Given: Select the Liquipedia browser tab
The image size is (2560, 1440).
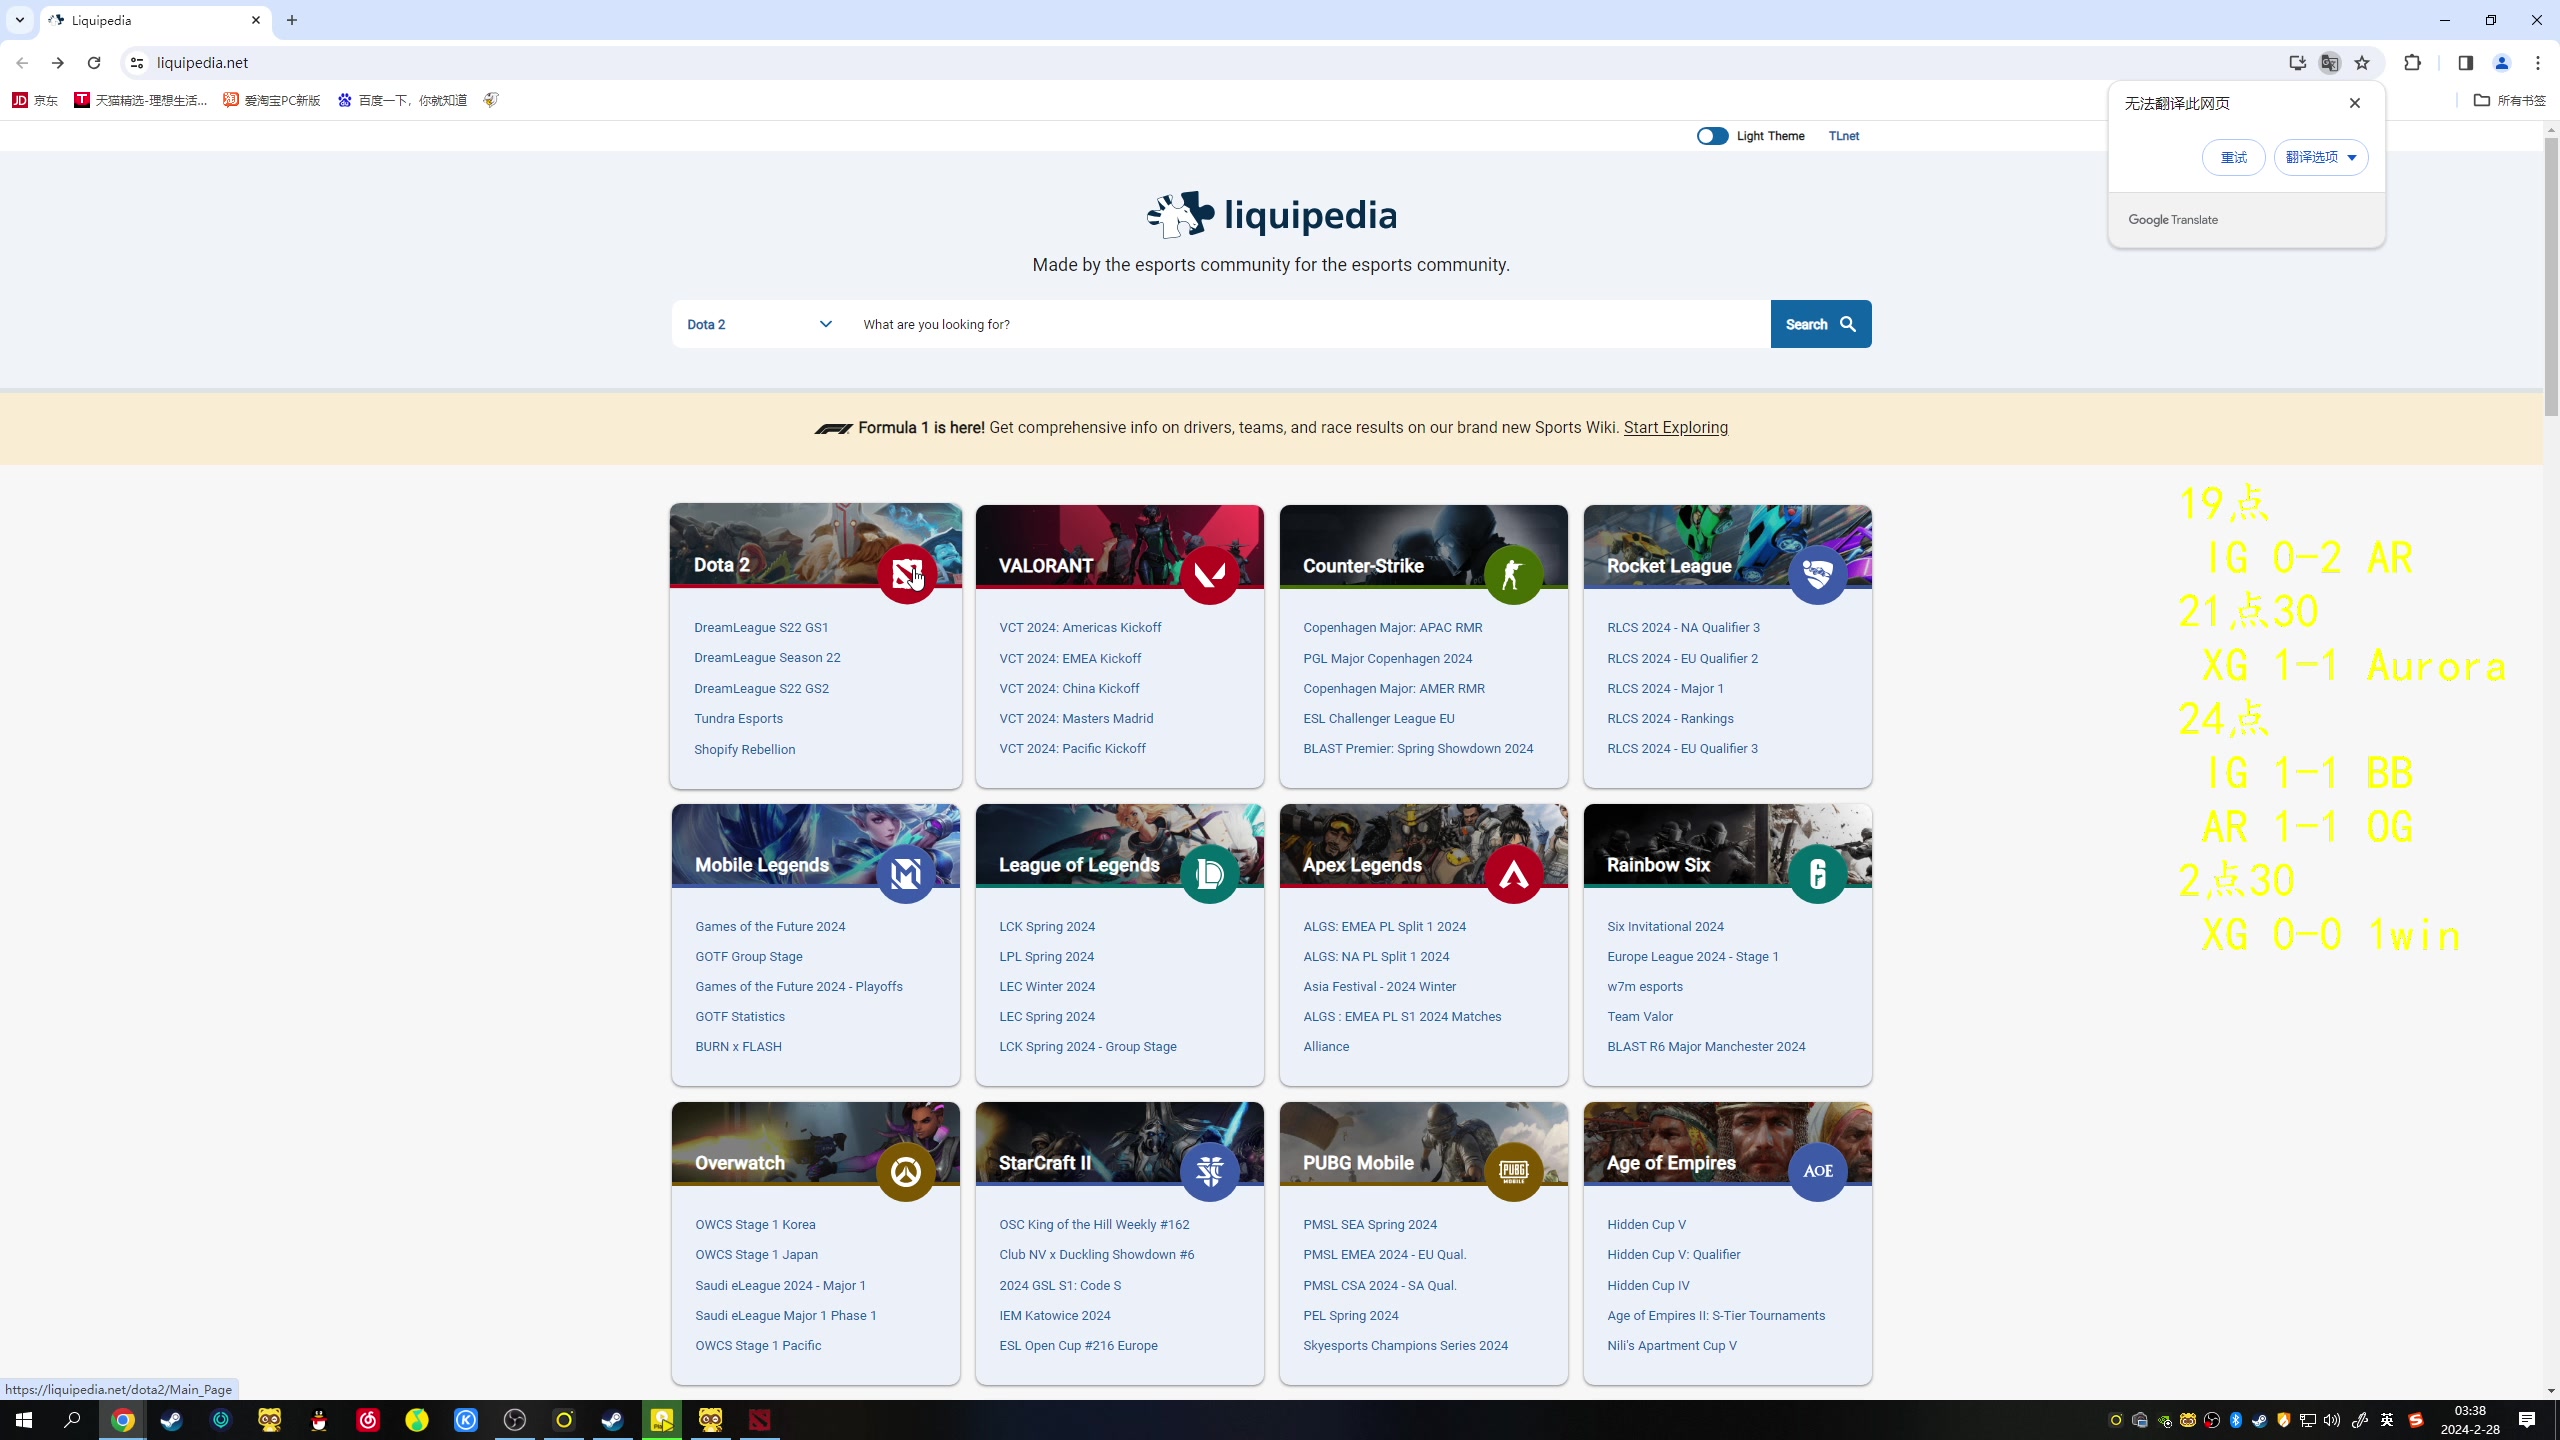Looking at the screenshot, I should (x=155, y=20).
